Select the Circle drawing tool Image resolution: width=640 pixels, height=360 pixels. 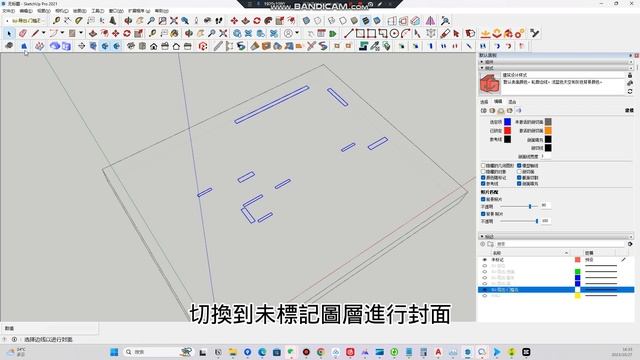pyautogui.click(x=394, y=33)
